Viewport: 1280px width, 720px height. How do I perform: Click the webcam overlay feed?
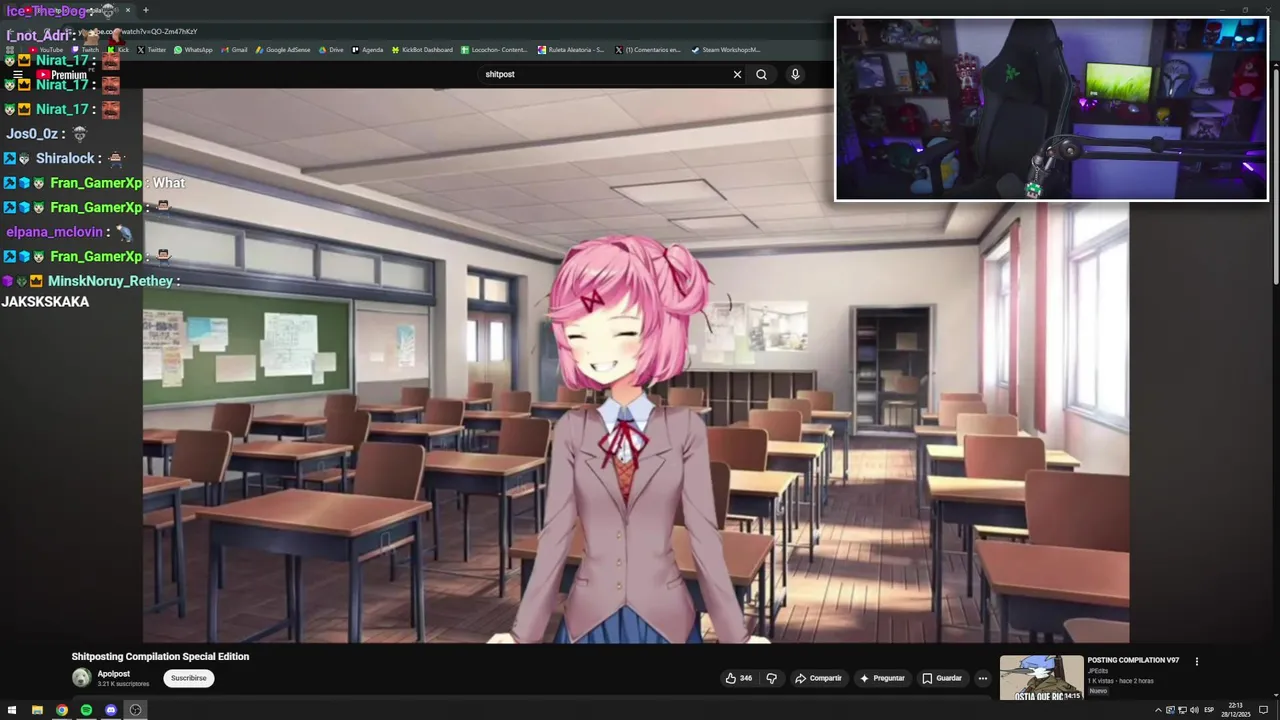click(x=1051, y=108)
